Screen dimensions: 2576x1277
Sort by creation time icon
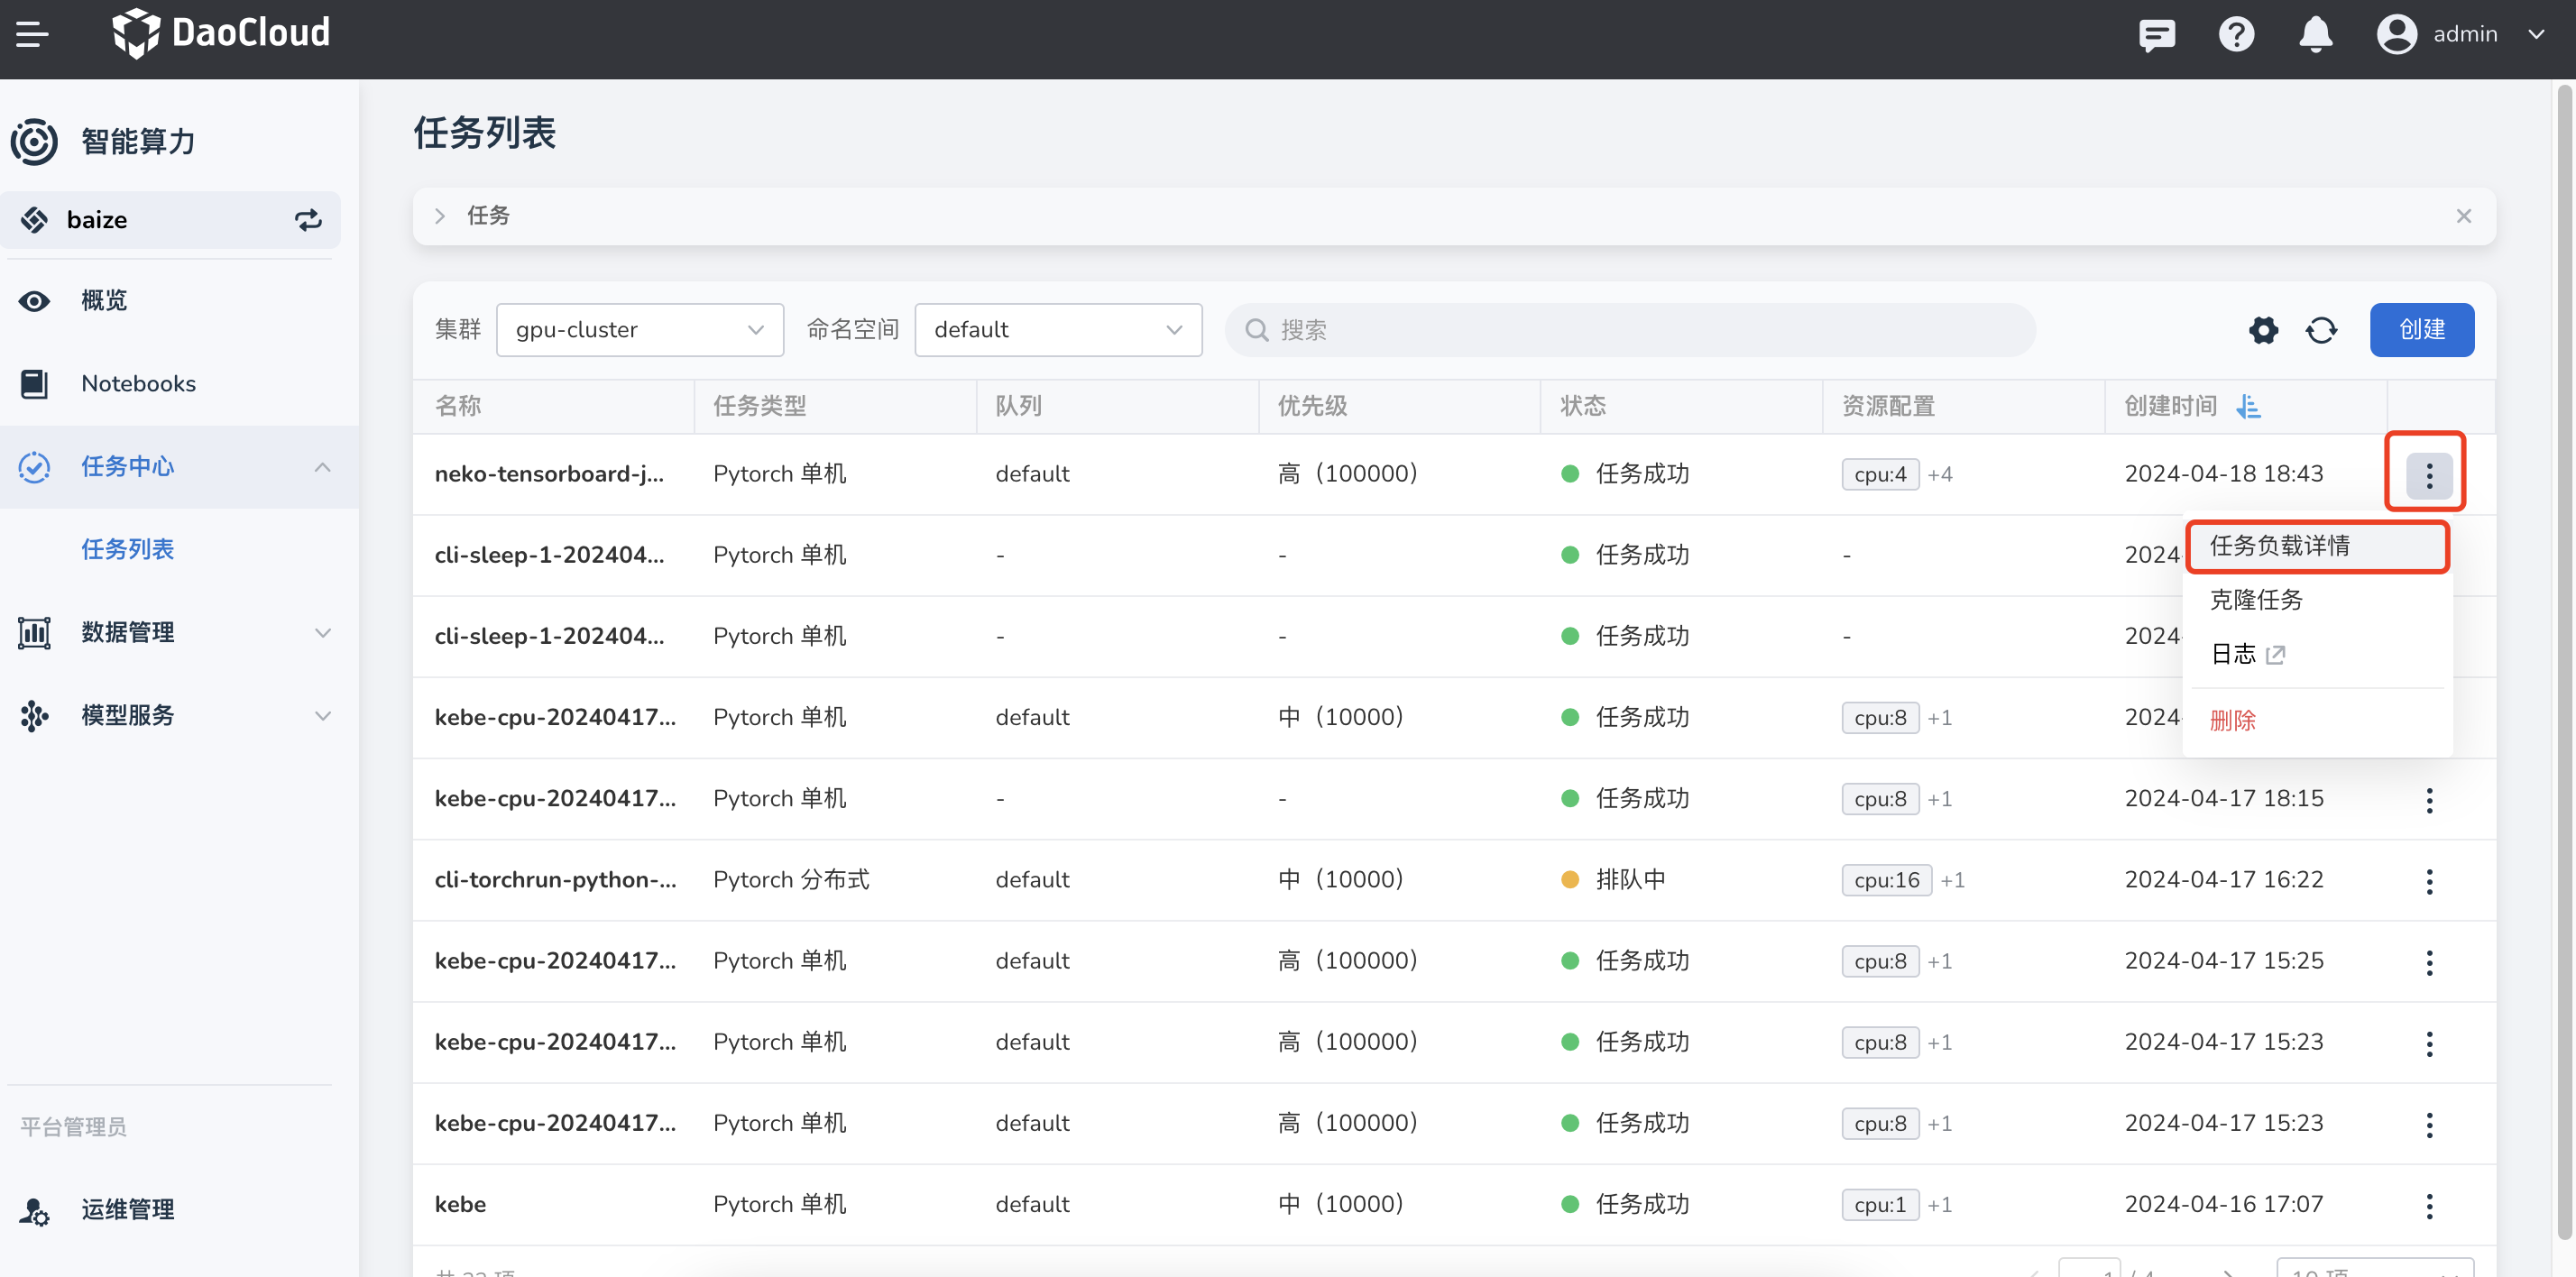tap(2249, 406)
